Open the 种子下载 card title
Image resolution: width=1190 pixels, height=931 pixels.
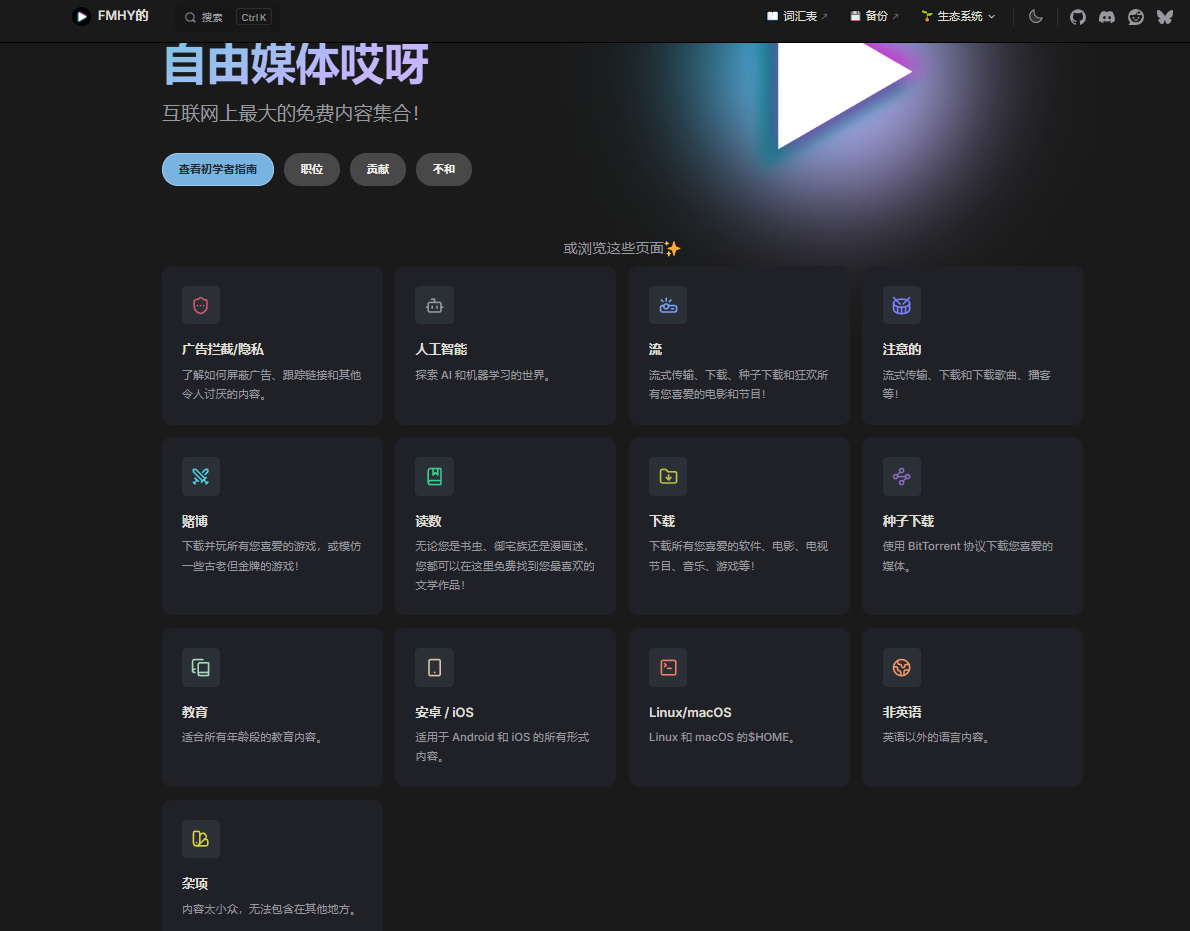pyautogui.click(x=908, y=521)
